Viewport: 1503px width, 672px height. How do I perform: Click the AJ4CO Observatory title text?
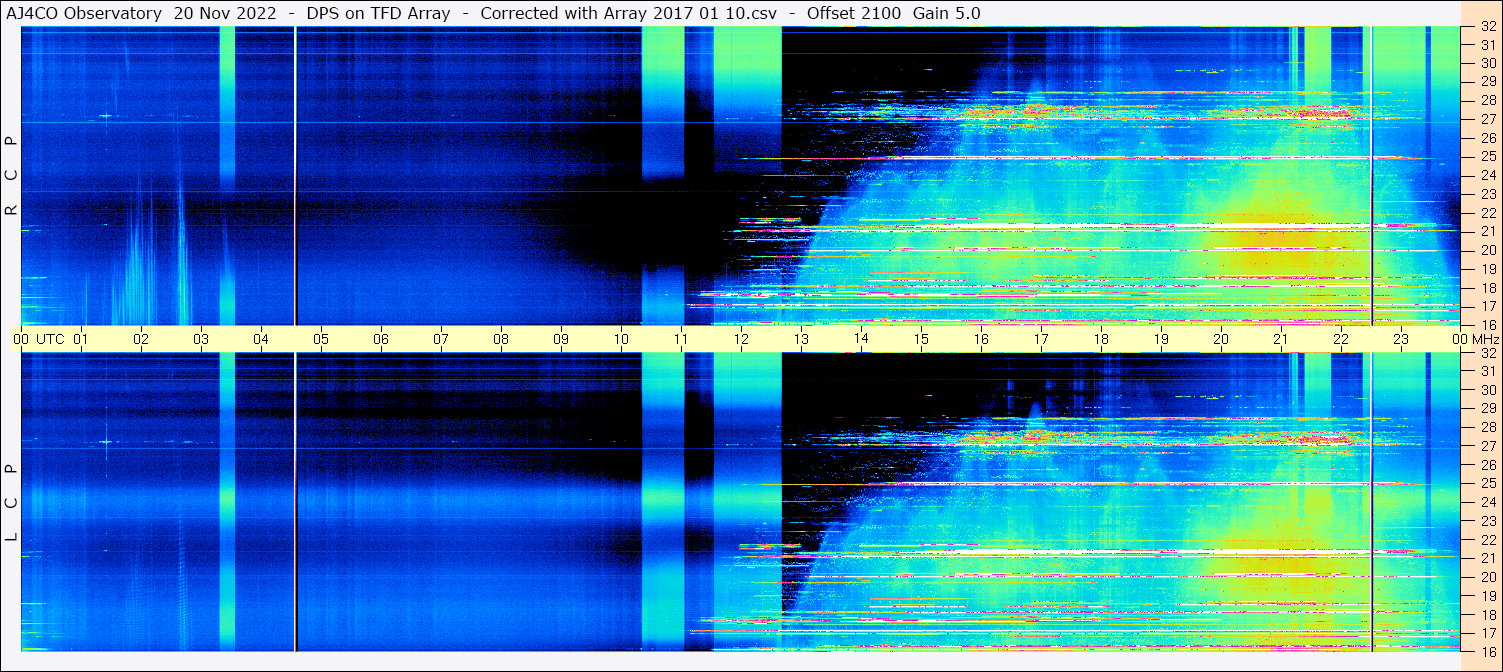tap(83, 13)
